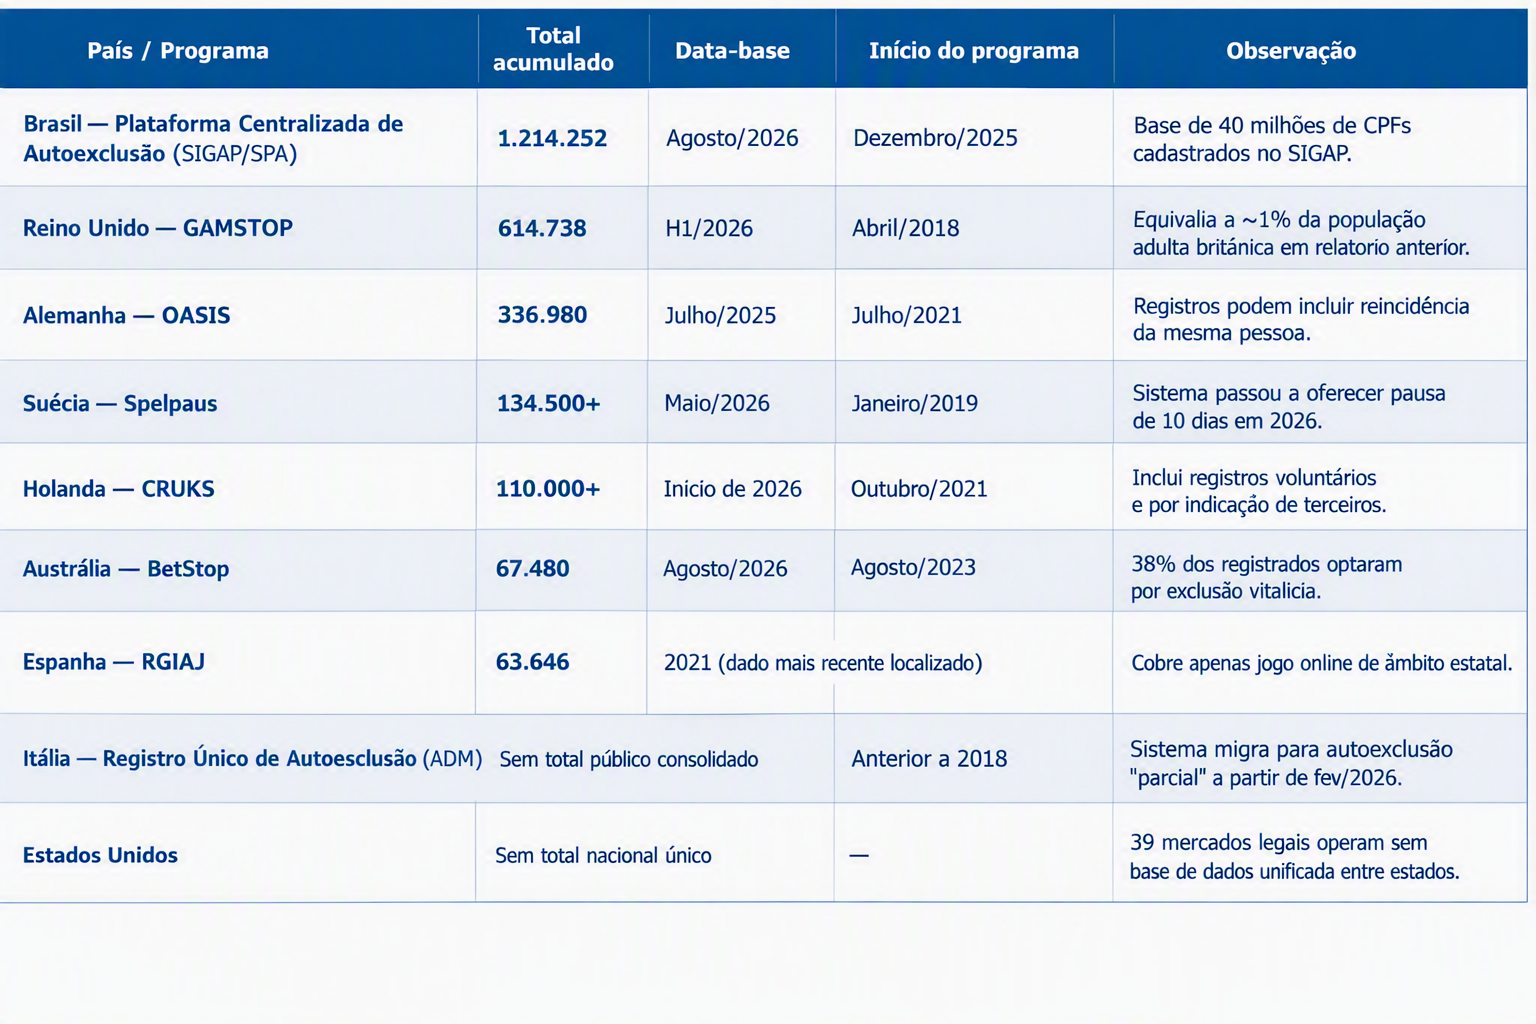This screenshot has height=1024, width=1536.
Task: Select the 'Início do programa' column header
Action: [x=974, y=51]
